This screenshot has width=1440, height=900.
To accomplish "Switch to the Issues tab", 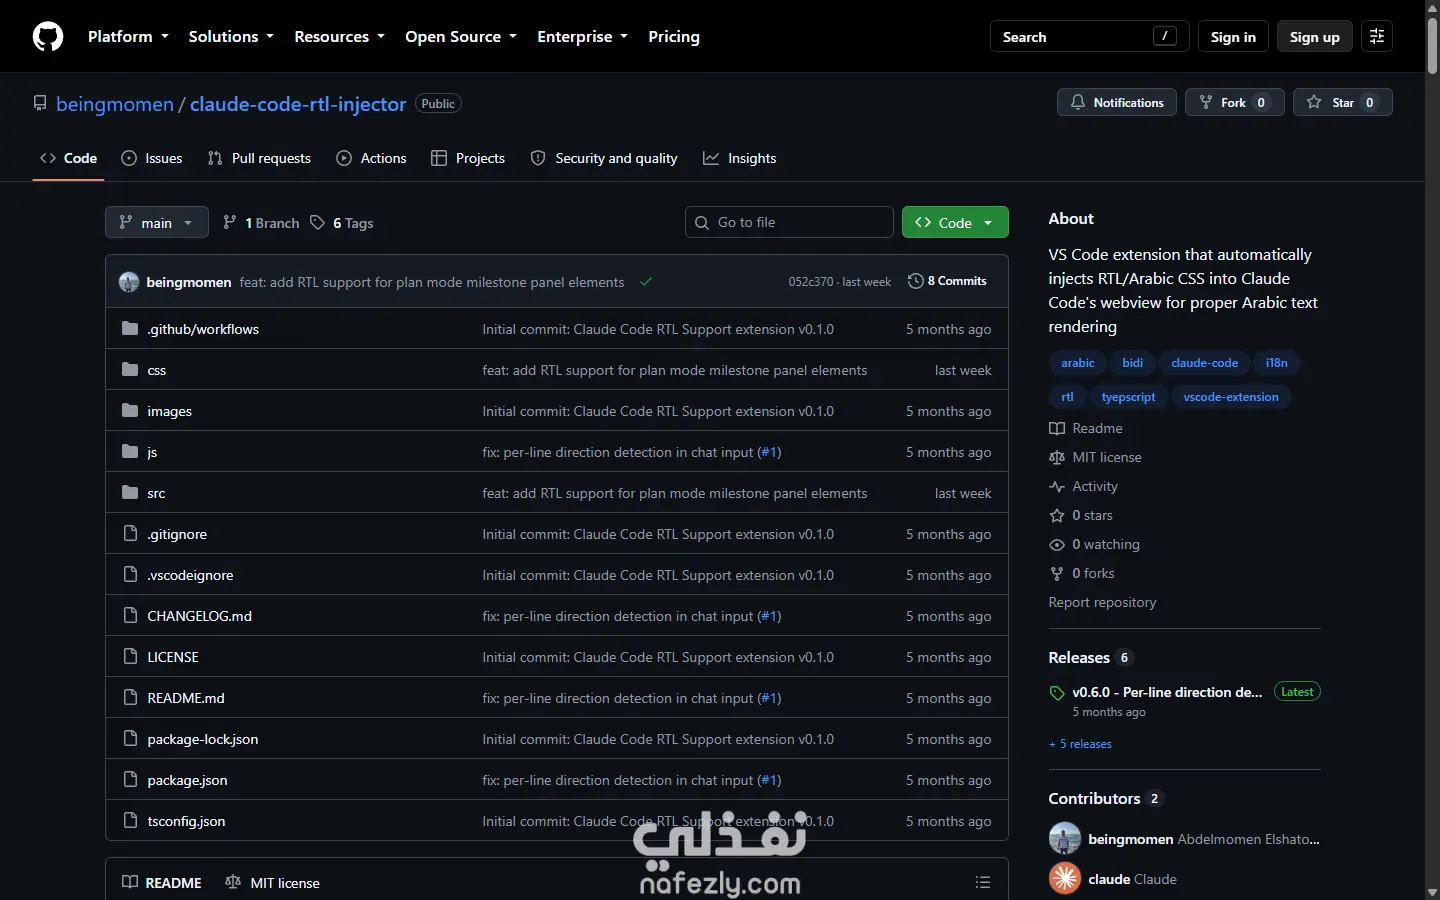I will 152,158.
